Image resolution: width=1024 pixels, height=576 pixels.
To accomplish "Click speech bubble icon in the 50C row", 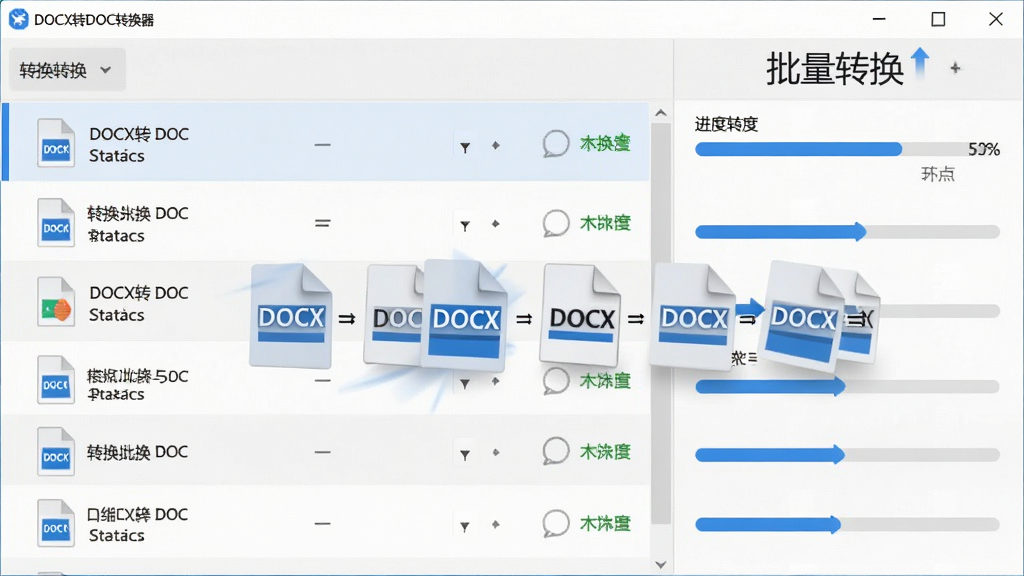I will (556, 381).
